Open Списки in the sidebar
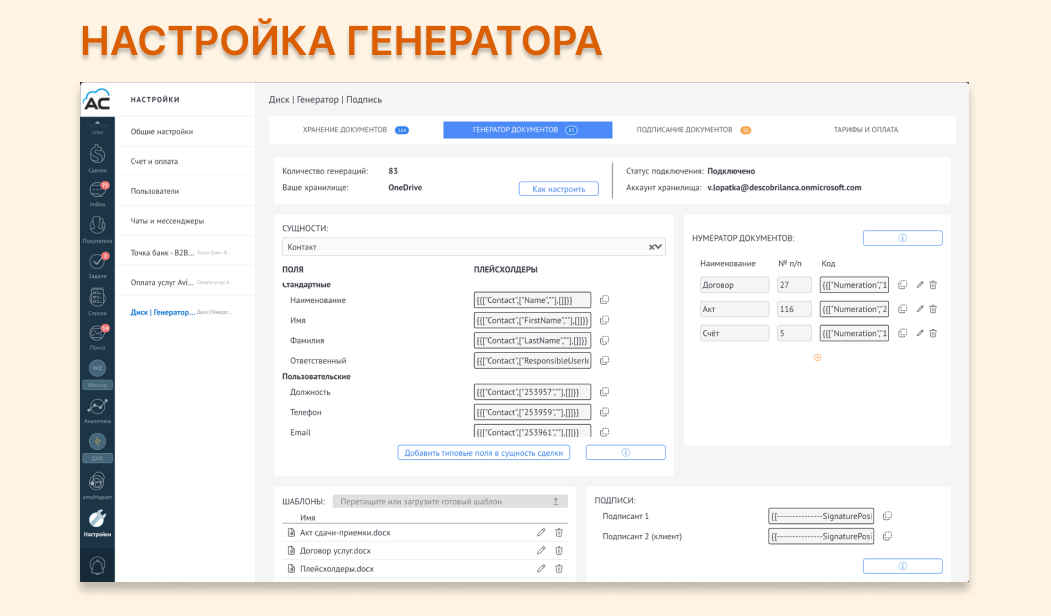This screenshot has width=1051, height=616. pyautogui.click(x=97, y=301)
